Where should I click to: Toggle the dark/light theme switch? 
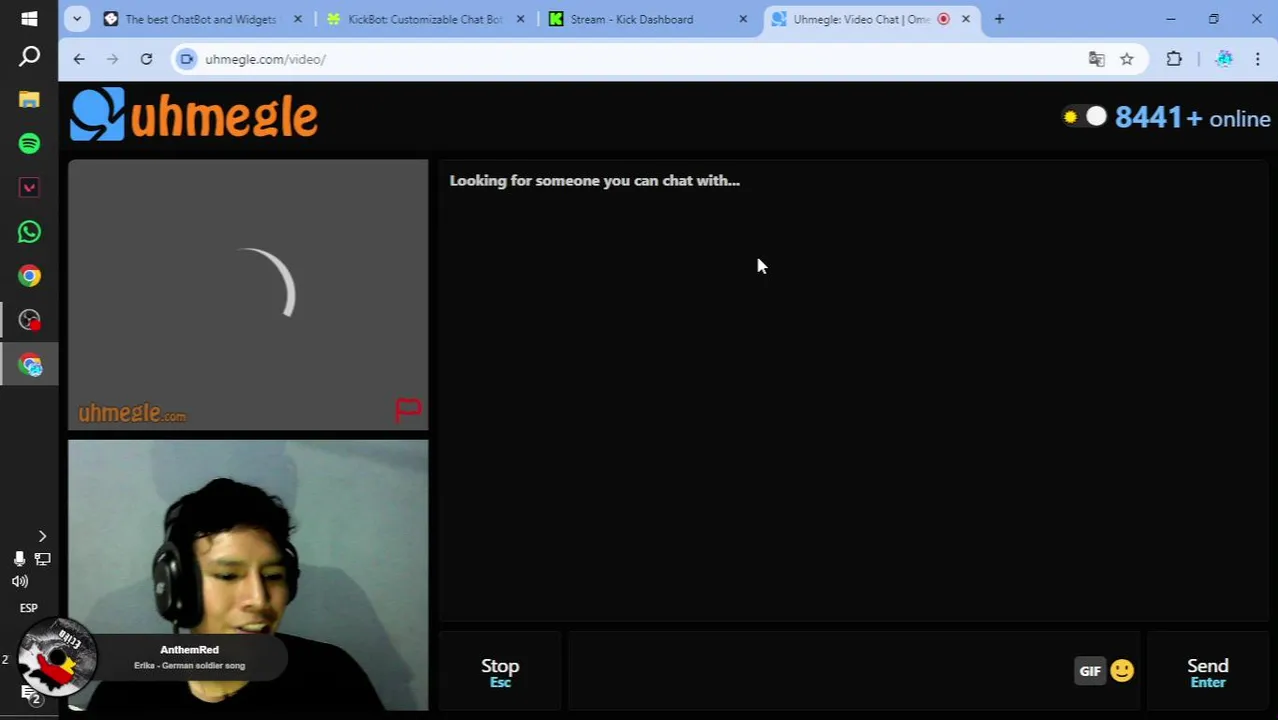pos(1085,117)
